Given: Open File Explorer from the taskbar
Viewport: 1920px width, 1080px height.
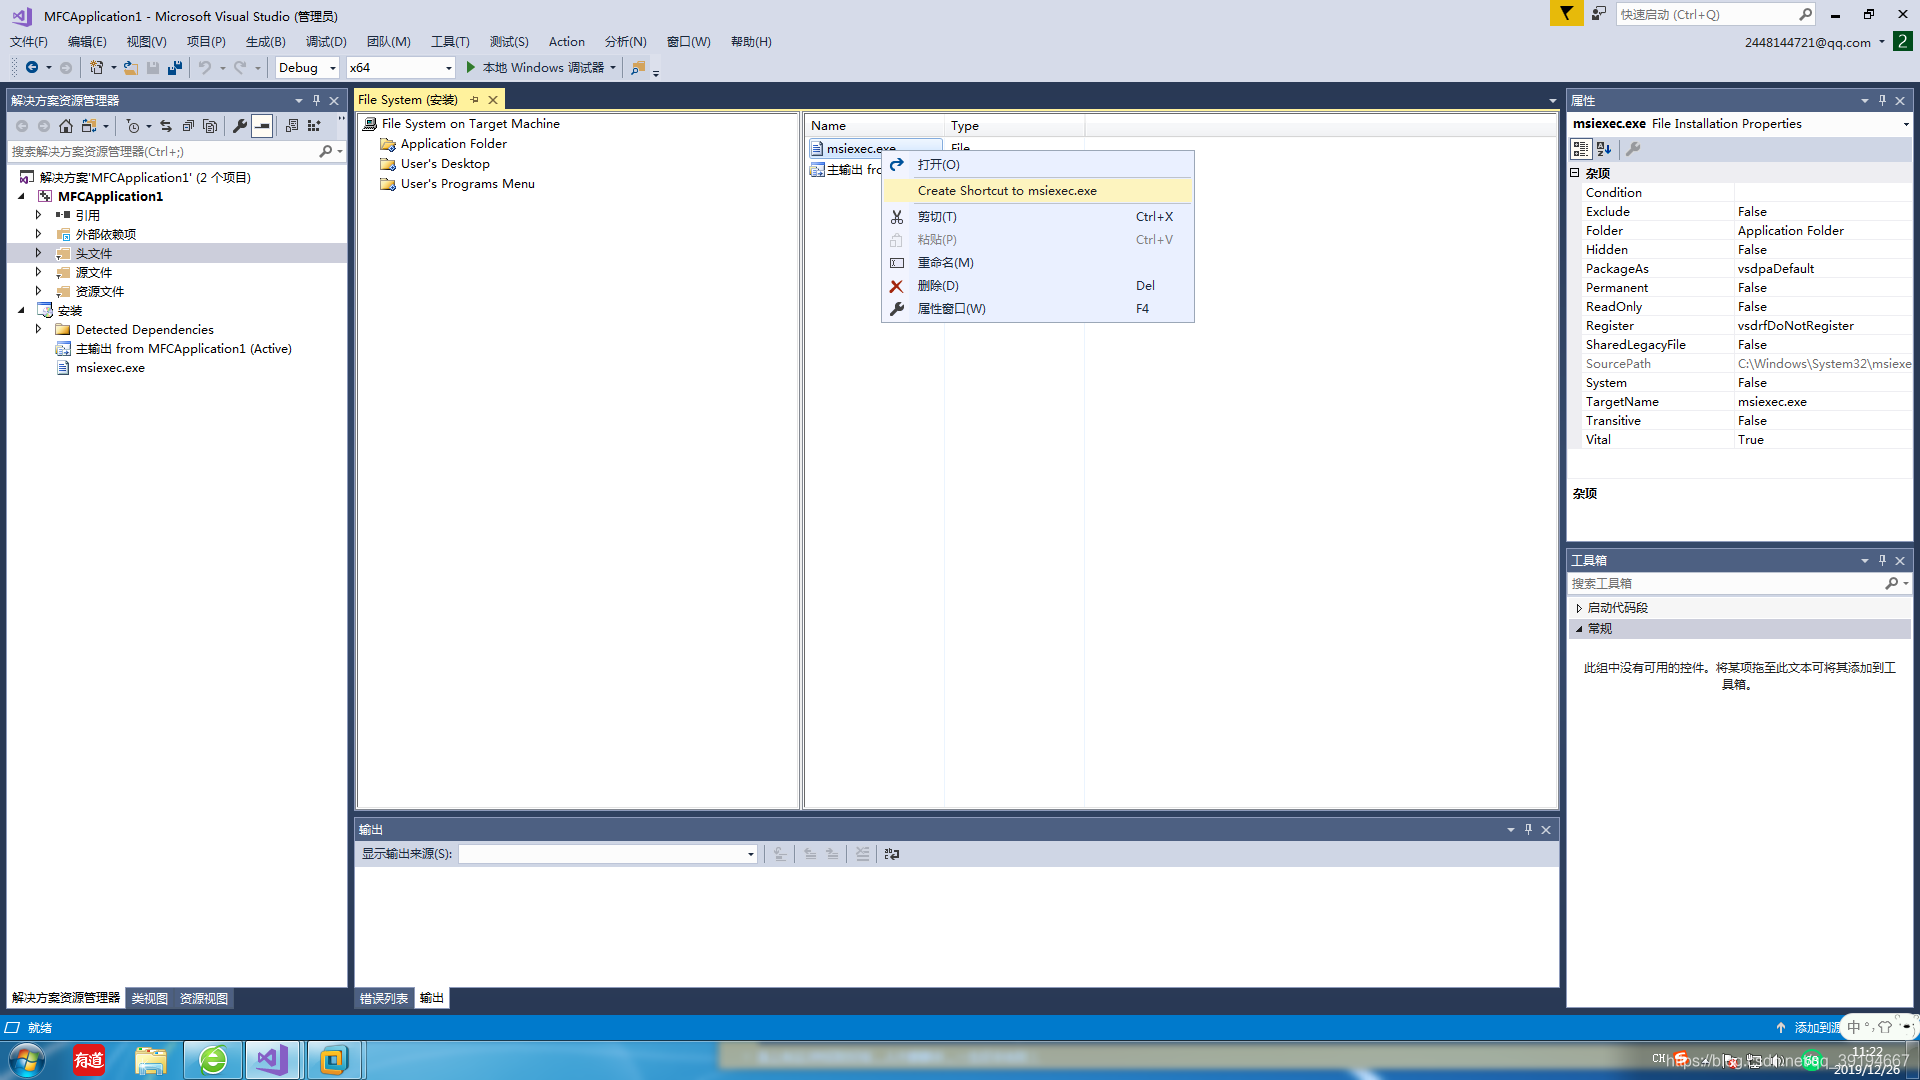Looking at the screenshot, I should click(151, 1060).
